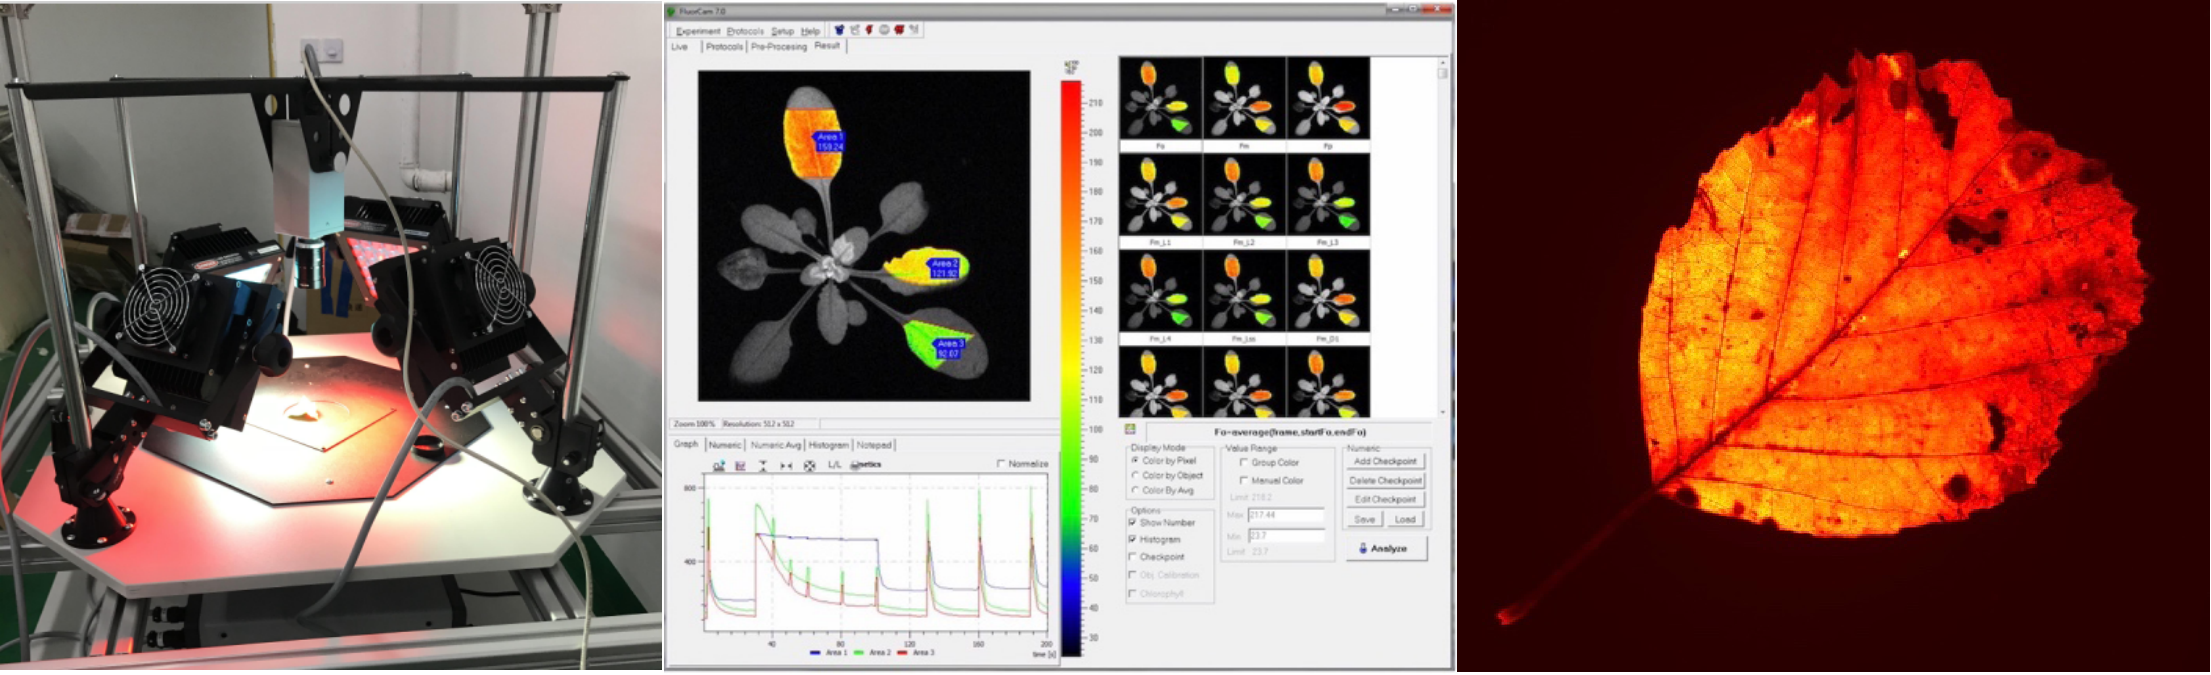Click the red lightning flash toolbar icon
Viewport: 2211px width, 675px height.
point(869,30)
